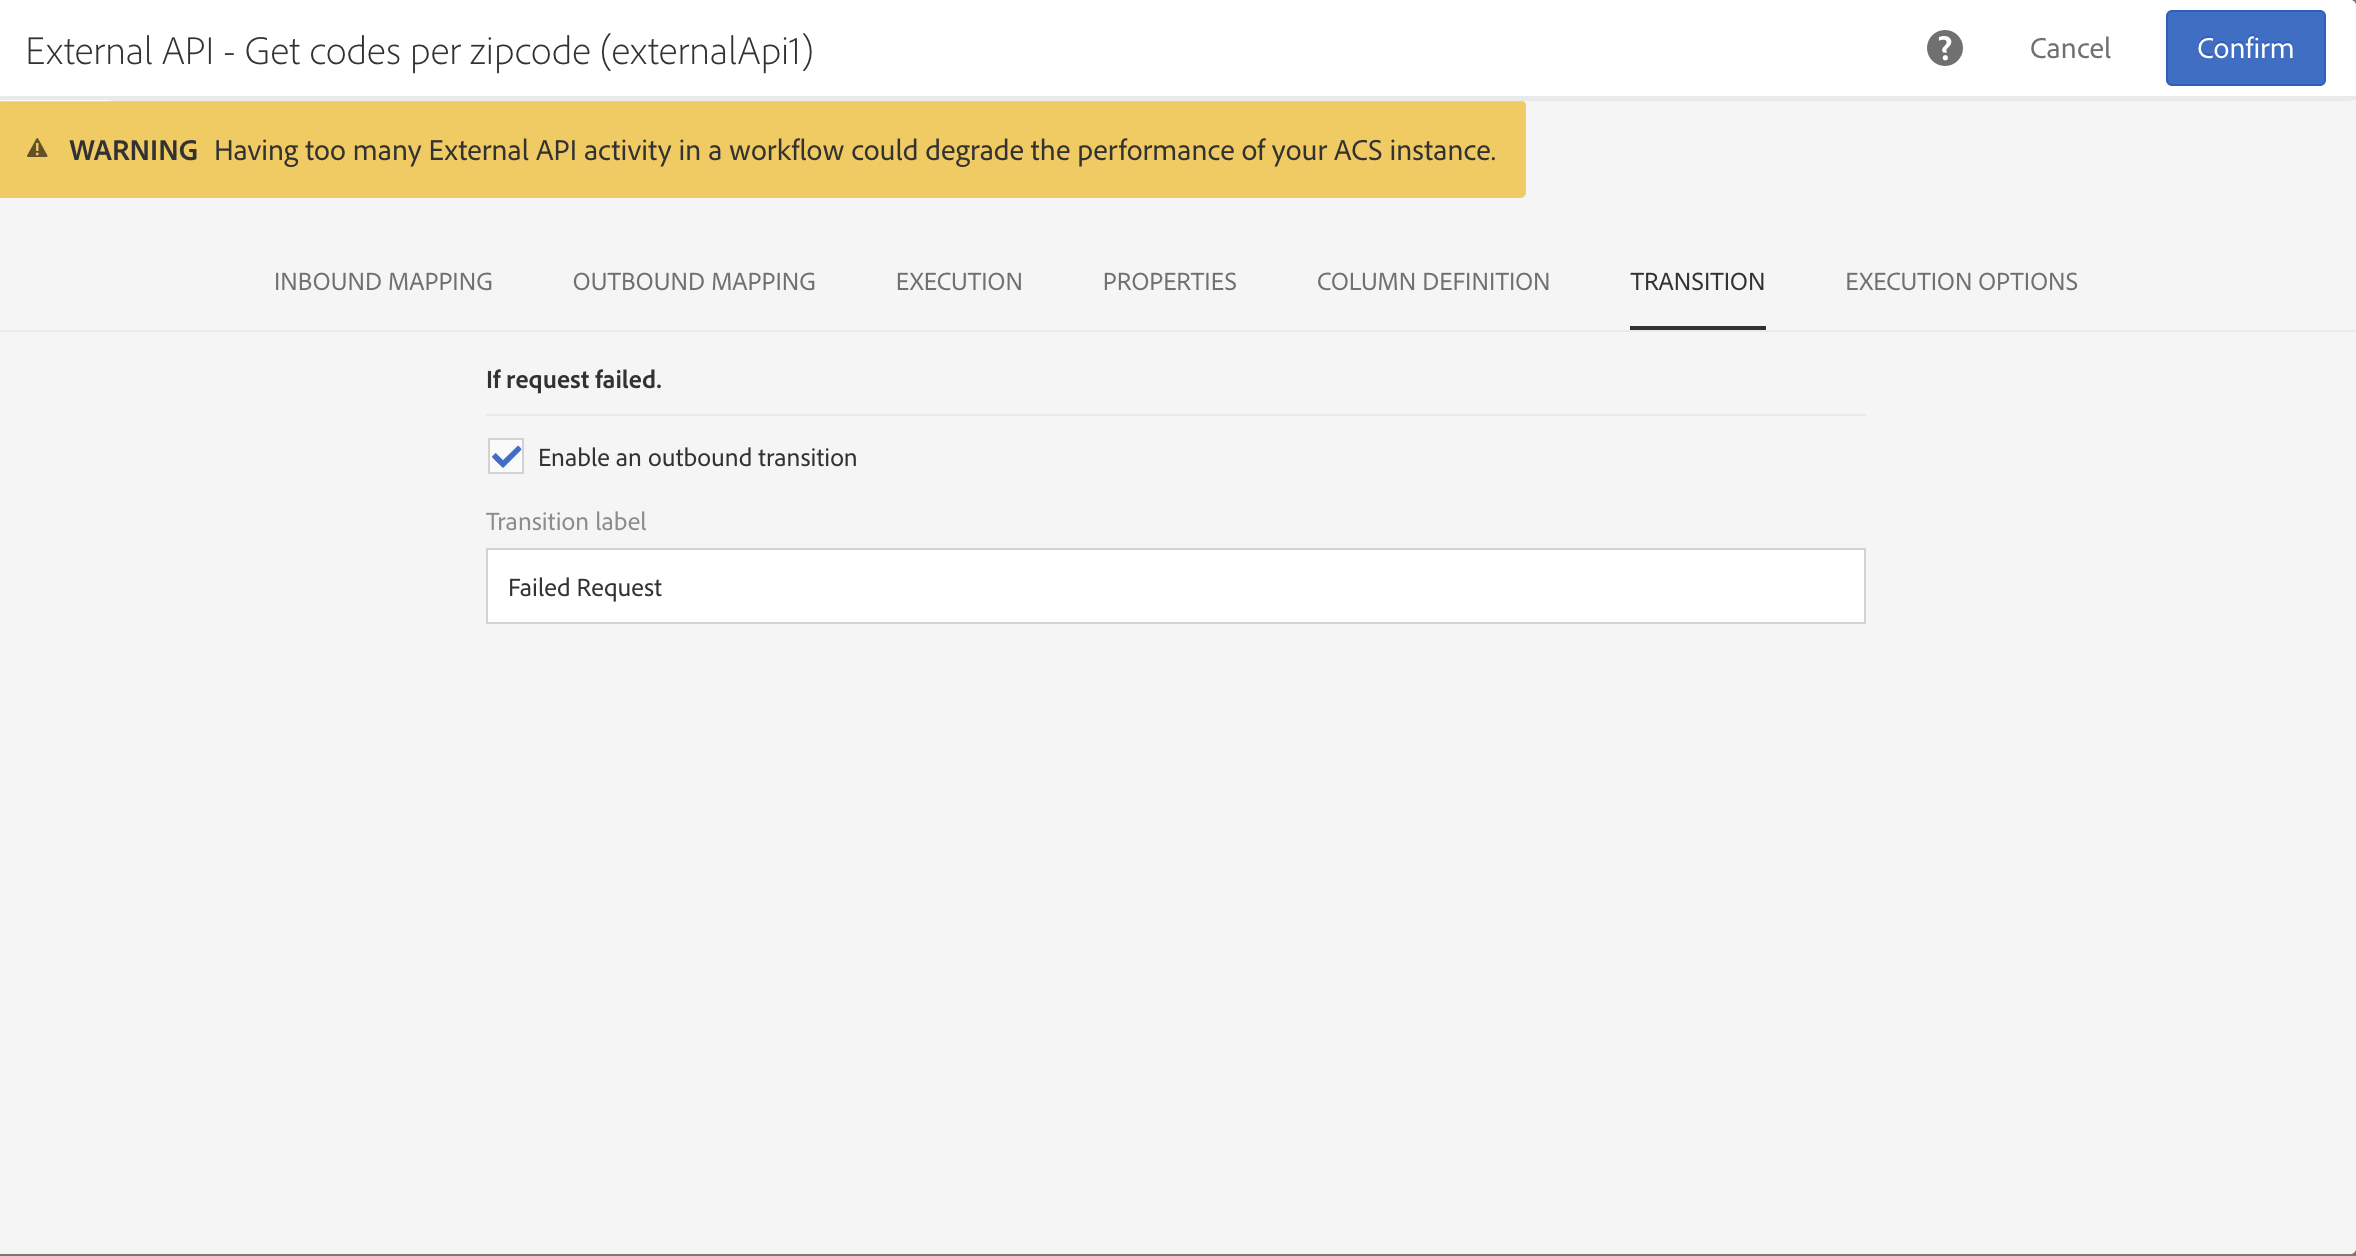Open the Inbound Mapping tab
The width and height of the screenshot is (2356, 1256).
[x=383, y=282]
